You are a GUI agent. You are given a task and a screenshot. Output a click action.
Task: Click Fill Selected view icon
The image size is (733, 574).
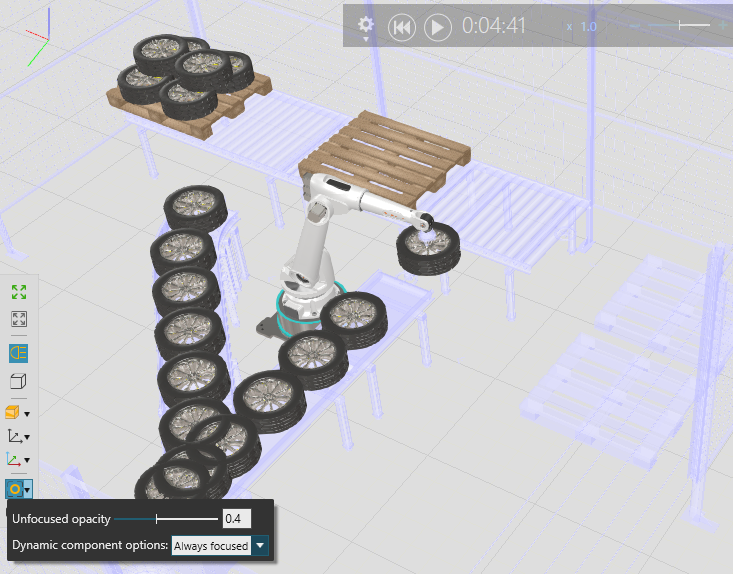point(19,319)
